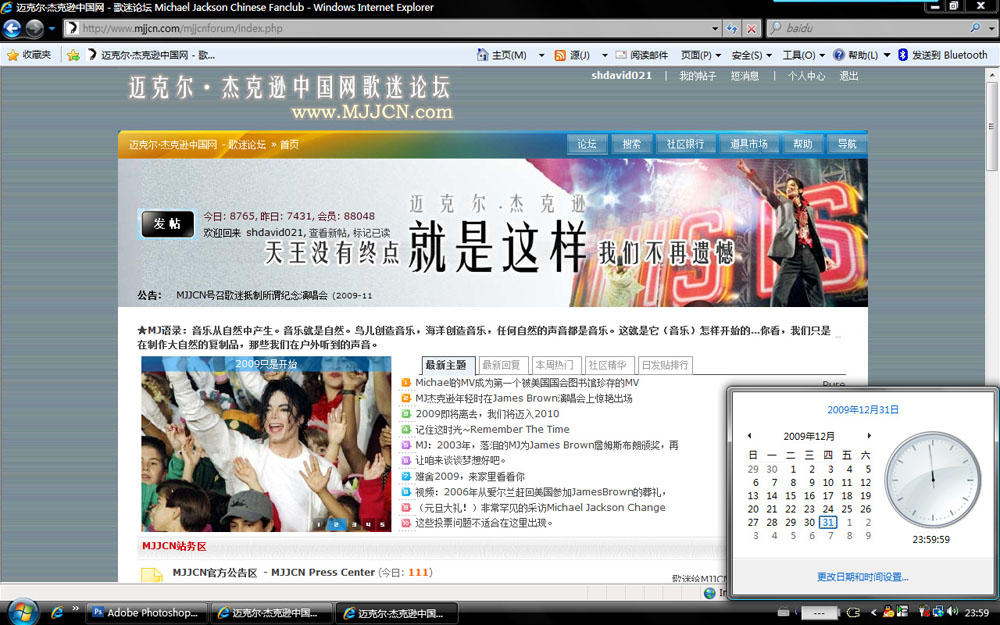Open the shdavid021 username link
The width and height of the screenshot is (1000, 625).
621,75
